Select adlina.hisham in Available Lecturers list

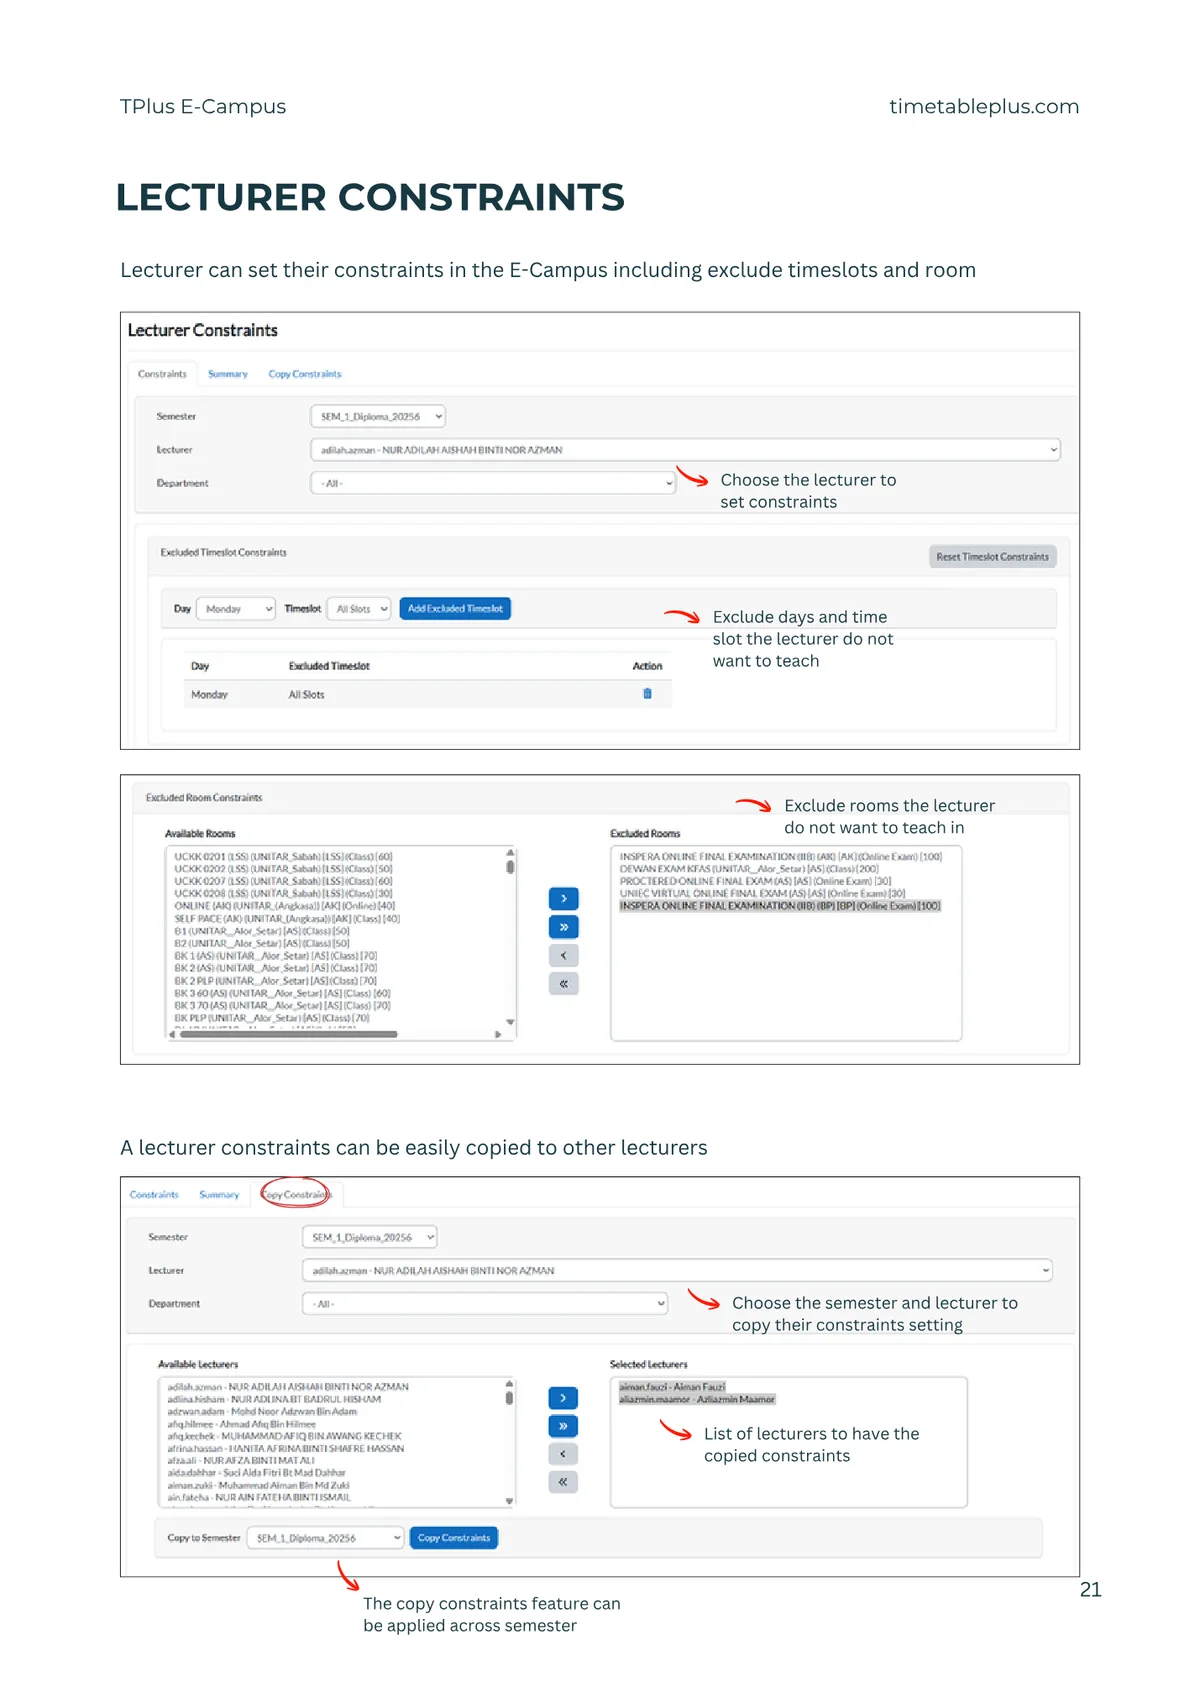click(274, 1399)
